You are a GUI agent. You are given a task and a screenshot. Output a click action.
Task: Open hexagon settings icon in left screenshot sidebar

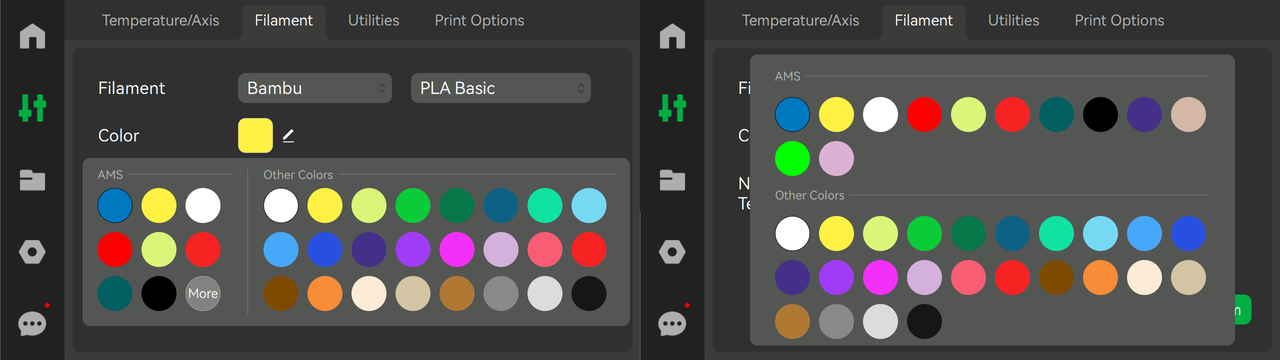(x=32, y=252)
